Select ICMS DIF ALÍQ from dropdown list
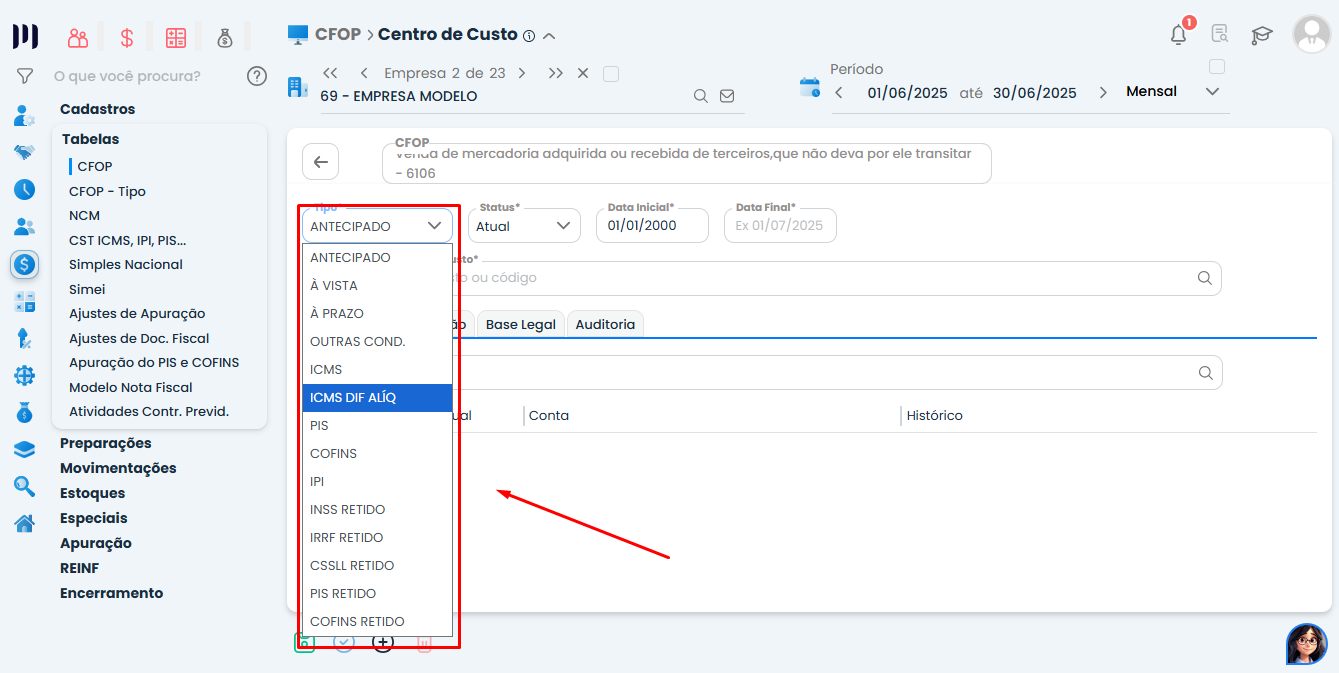This screenshot has height=673, width=1339. [x=377, y=398]
